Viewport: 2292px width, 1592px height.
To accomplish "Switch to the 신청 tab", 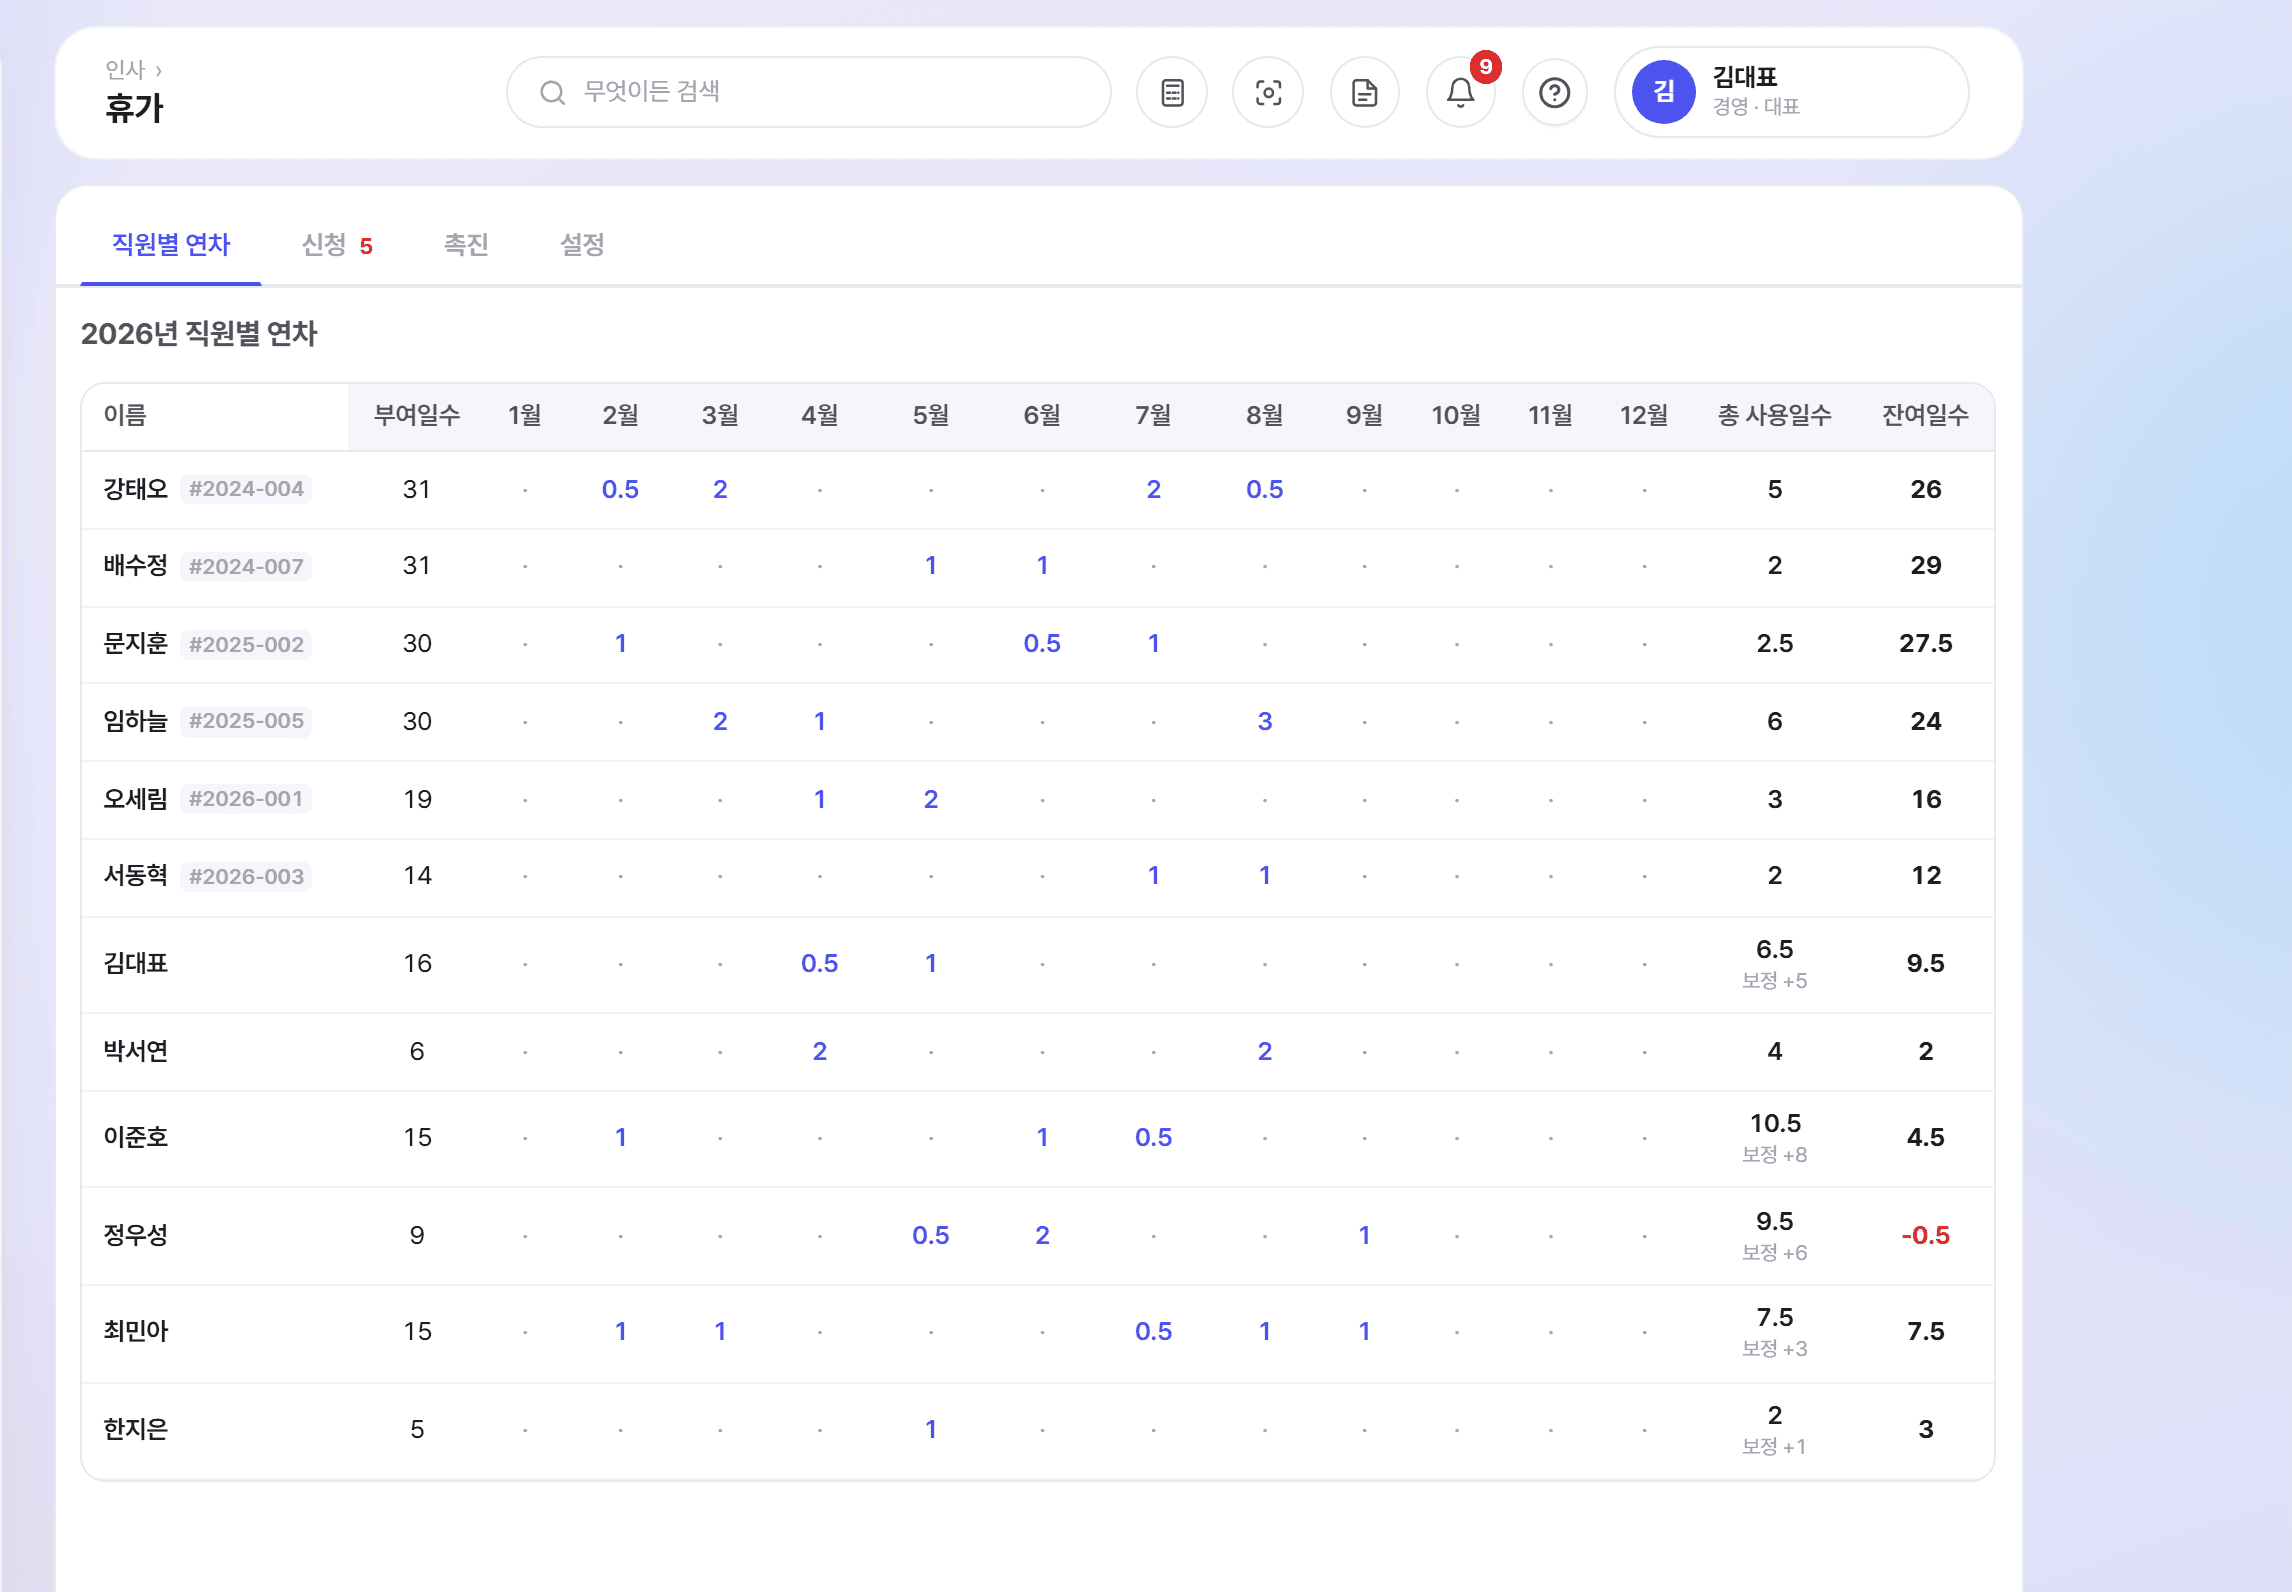I will (x=337, y=245).
